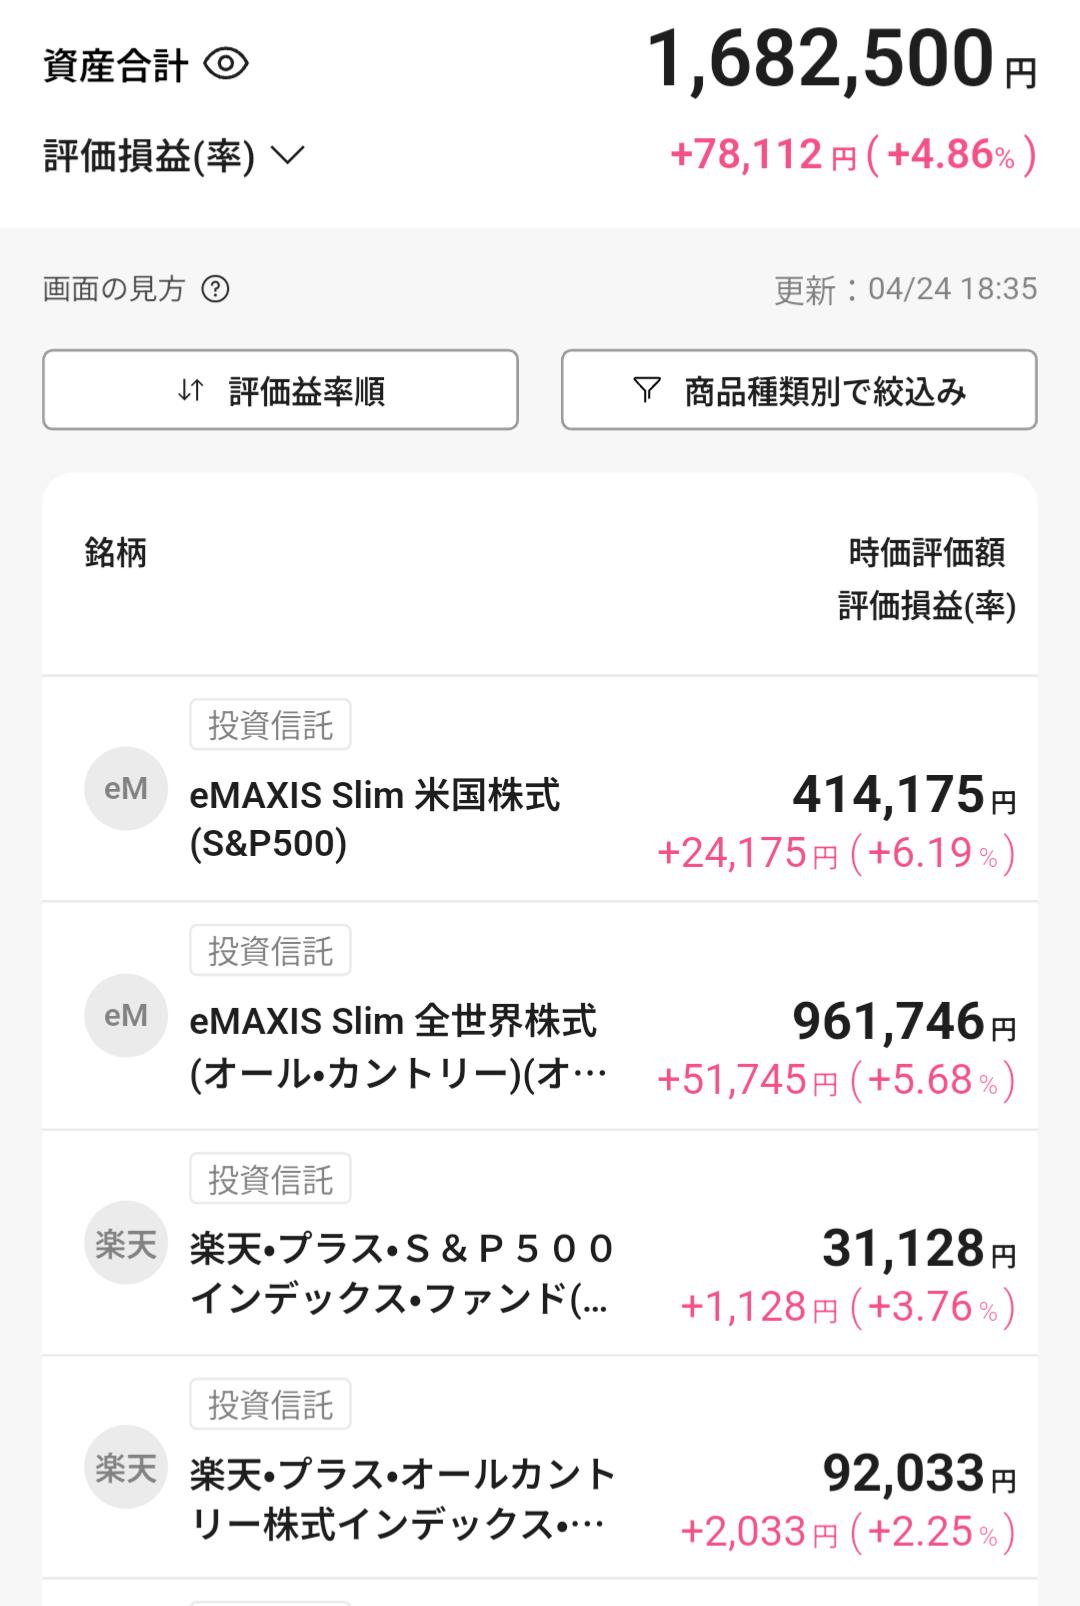Toggle total assets visibility eye icon
1080x1606 pixels.
pos(226,65)
